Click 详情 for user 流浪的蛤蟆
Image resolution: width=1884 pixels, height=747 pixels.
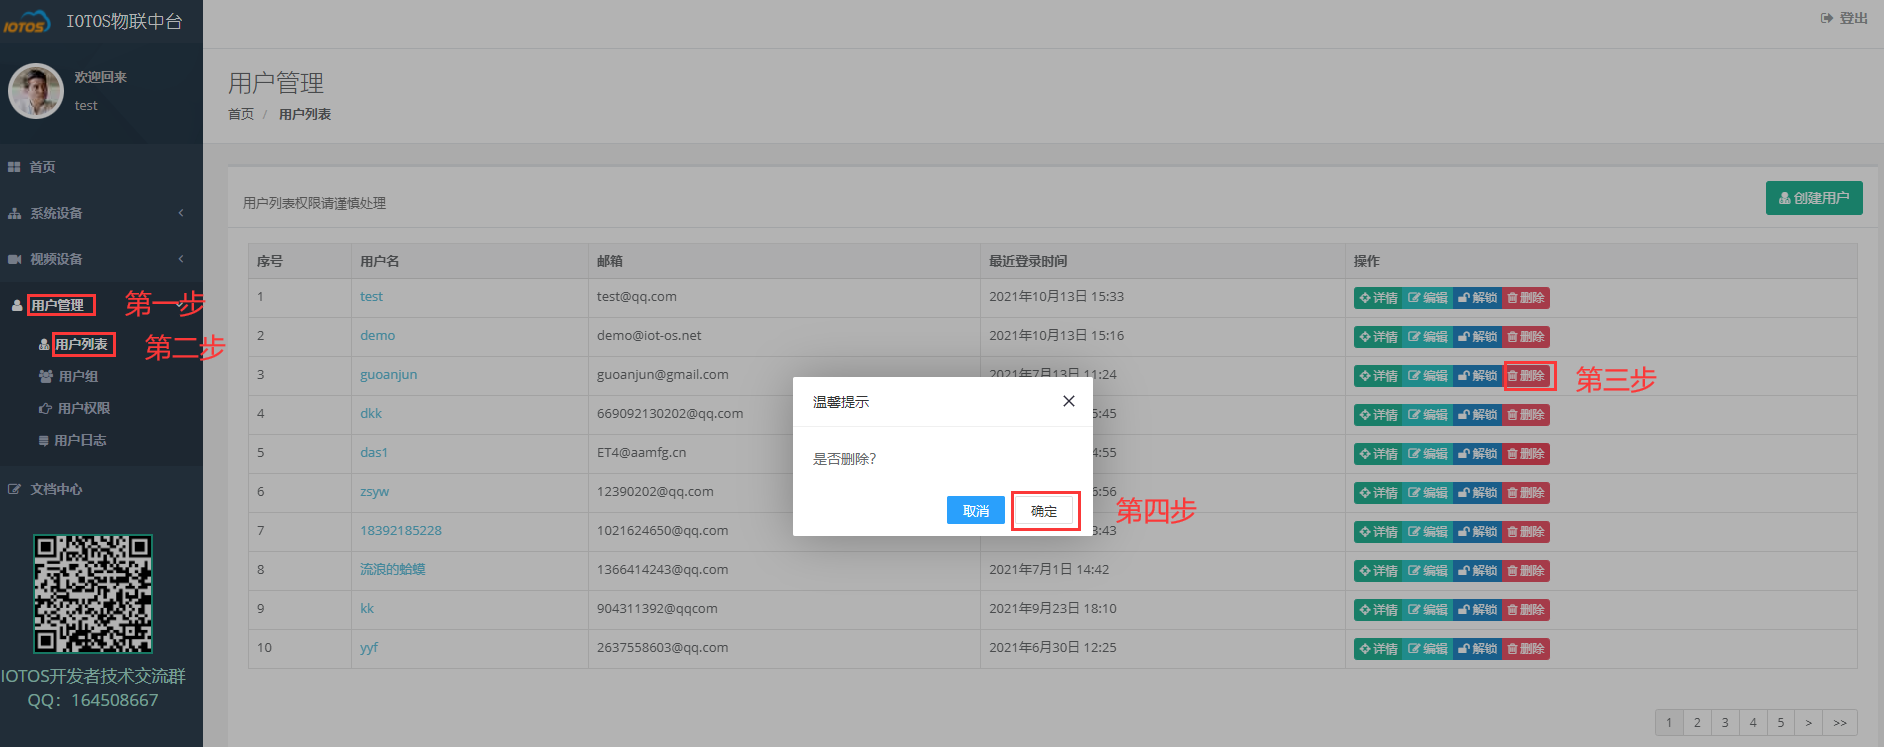[1378, 571]
